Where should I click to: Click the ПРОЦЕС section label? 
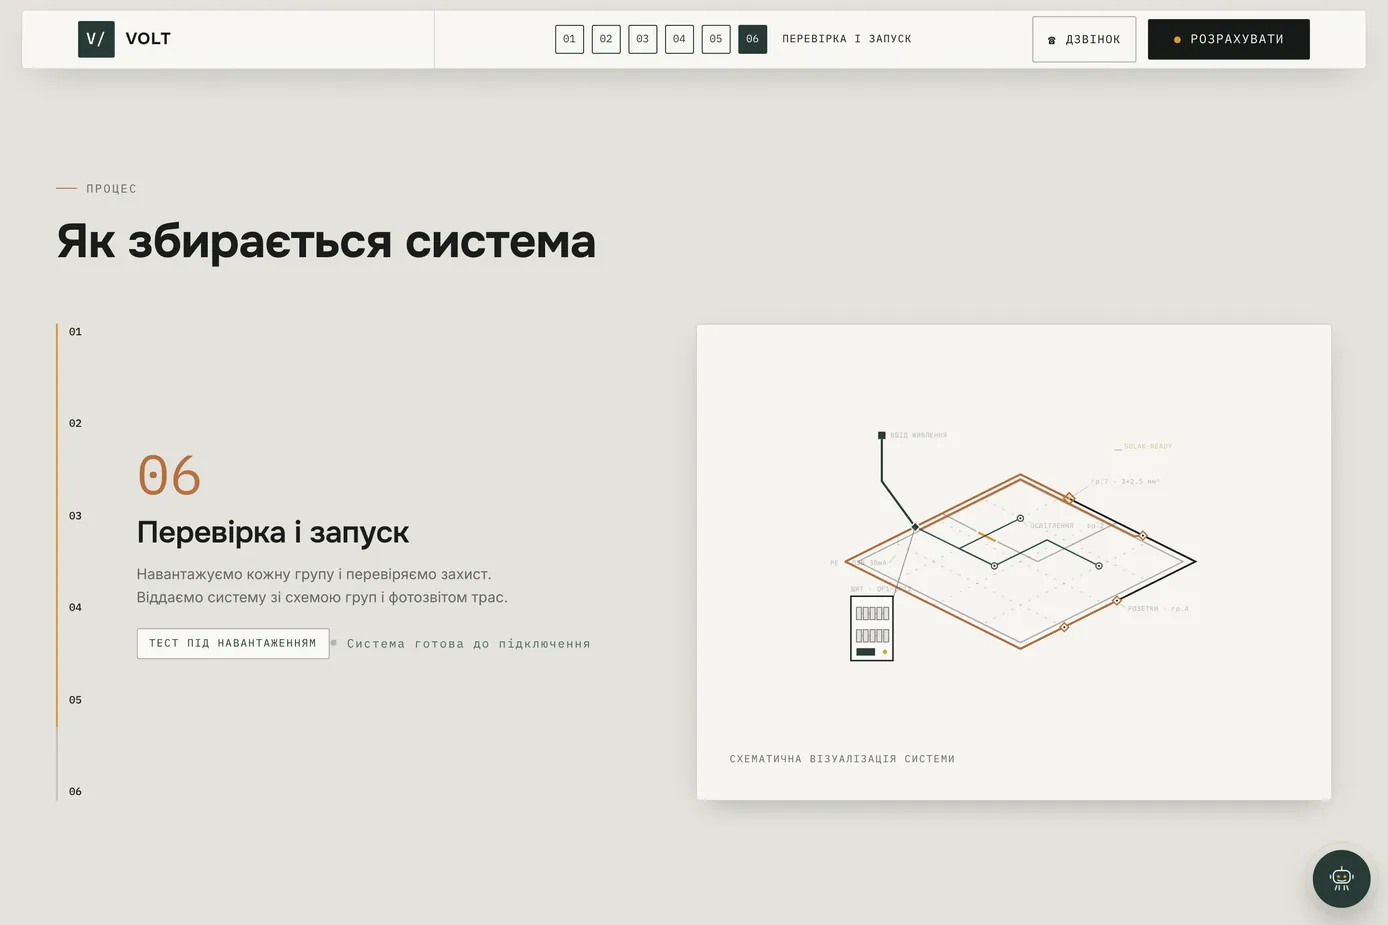(111, 189)
